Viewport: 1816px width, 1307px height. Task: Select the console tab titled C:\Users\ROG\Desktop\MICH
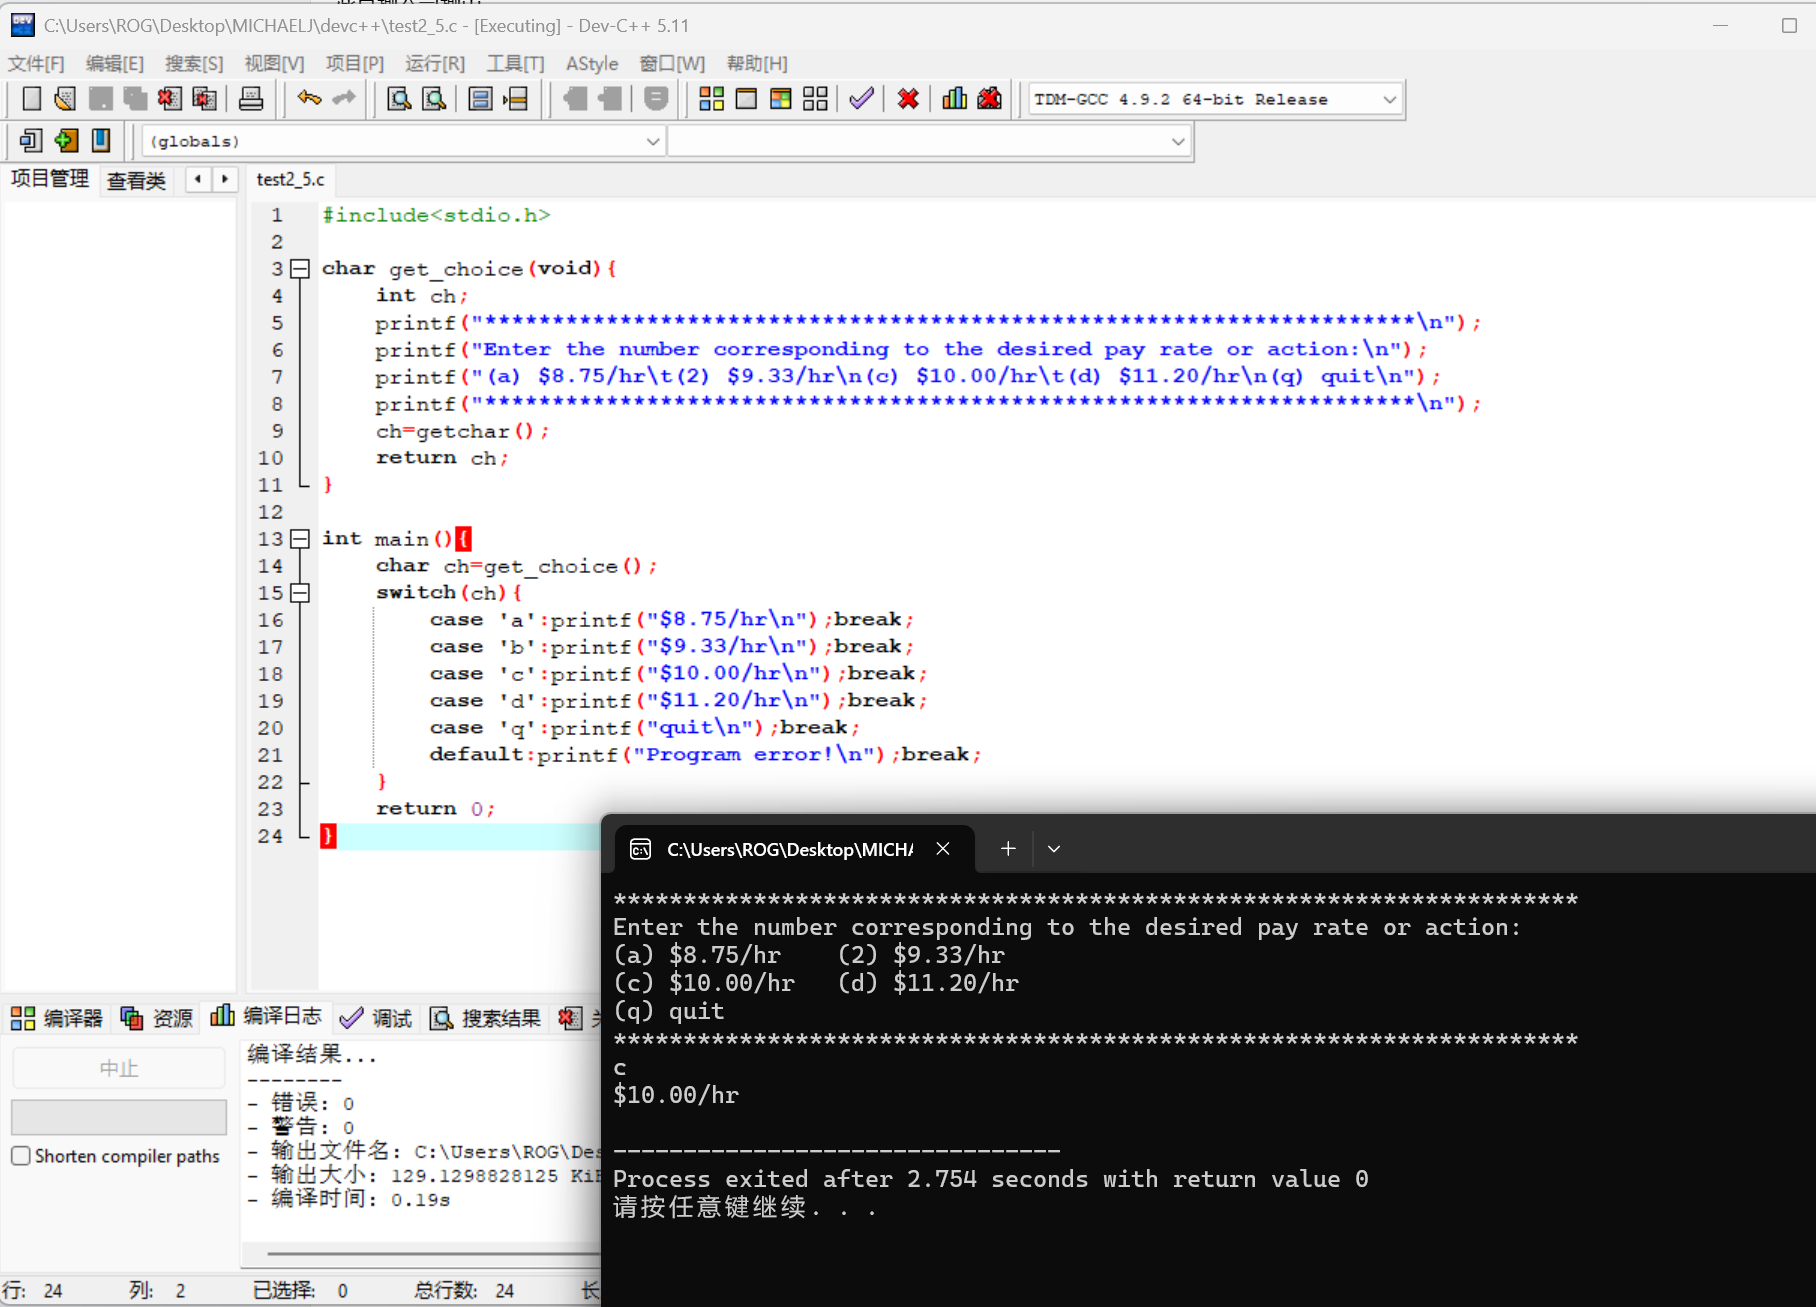795,849
